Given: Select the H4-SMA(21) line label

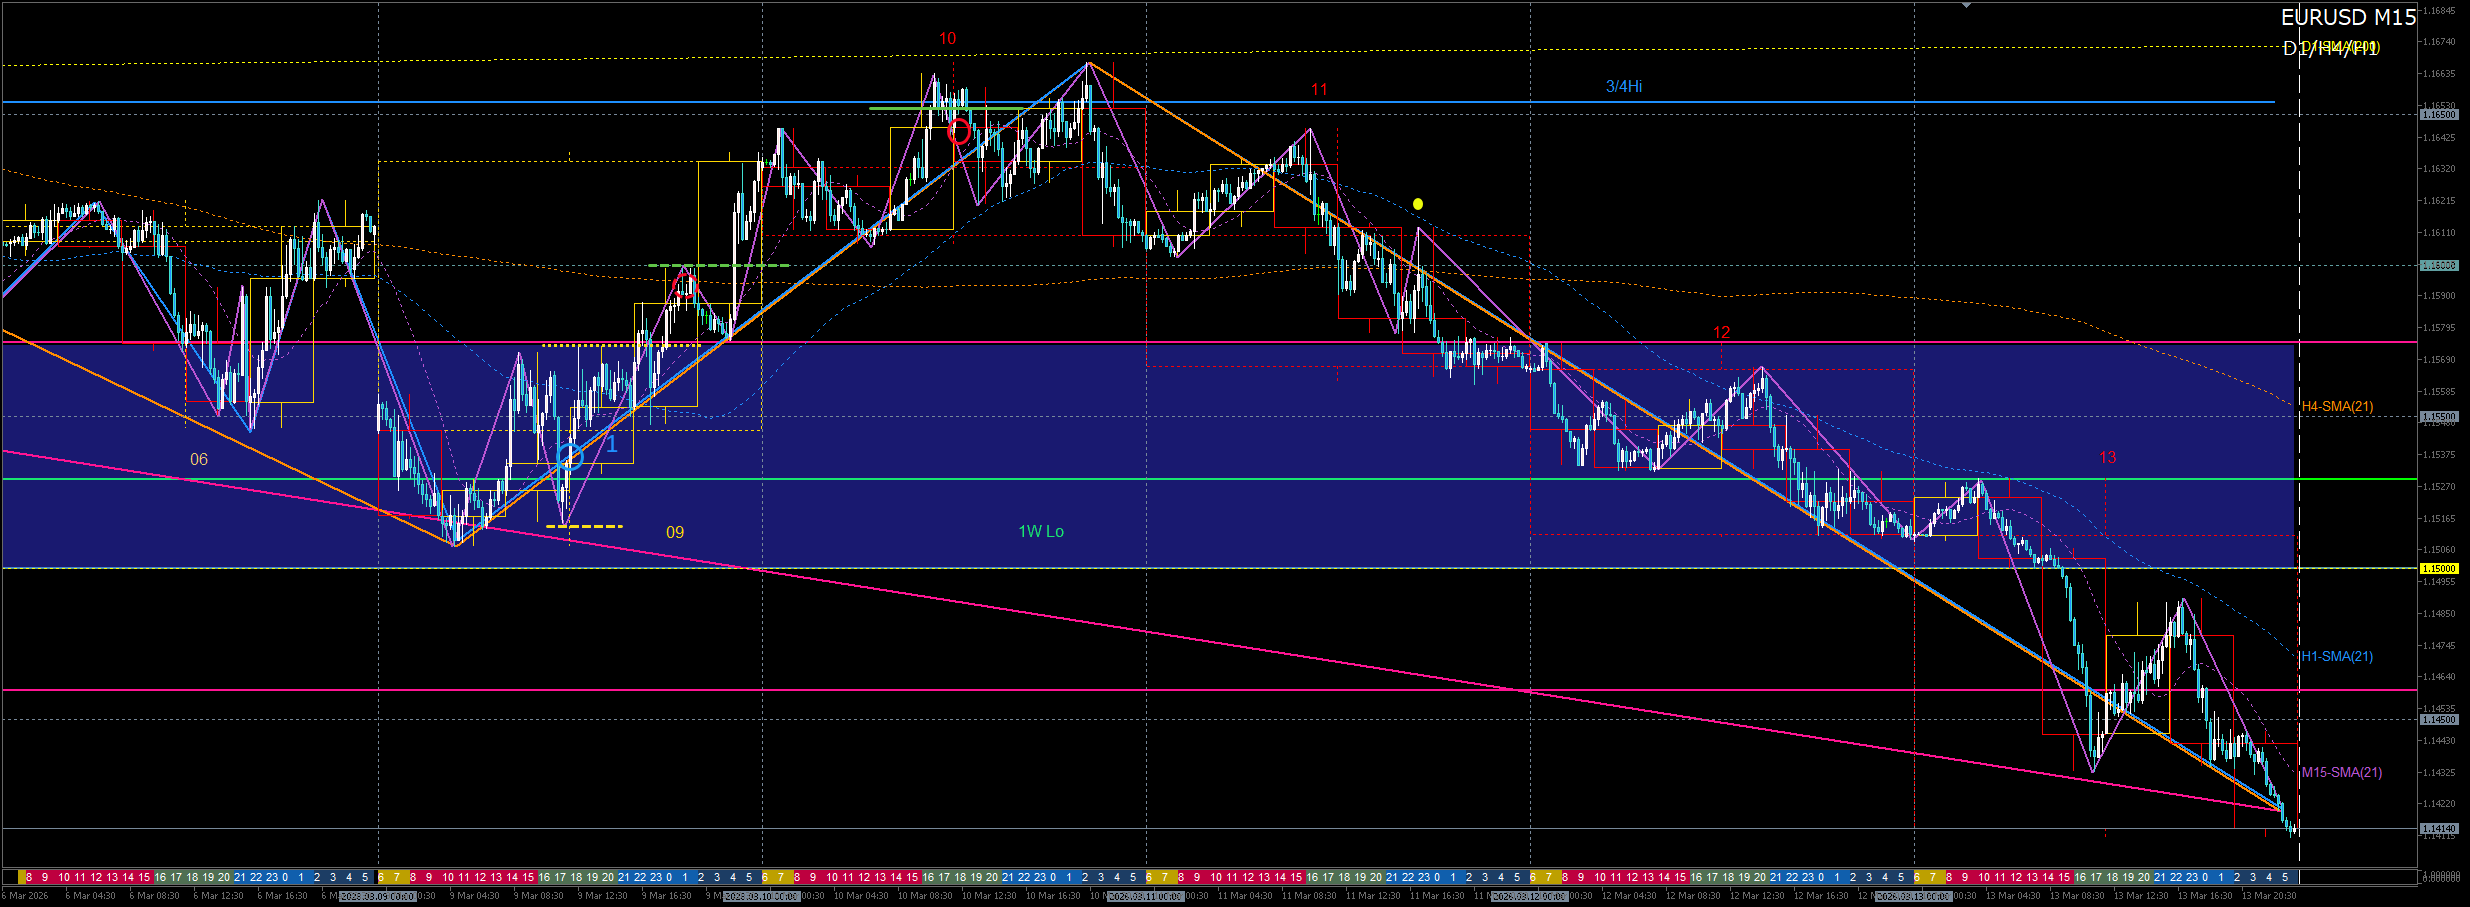Looking at the screenshot, I should click(2337, 406).
